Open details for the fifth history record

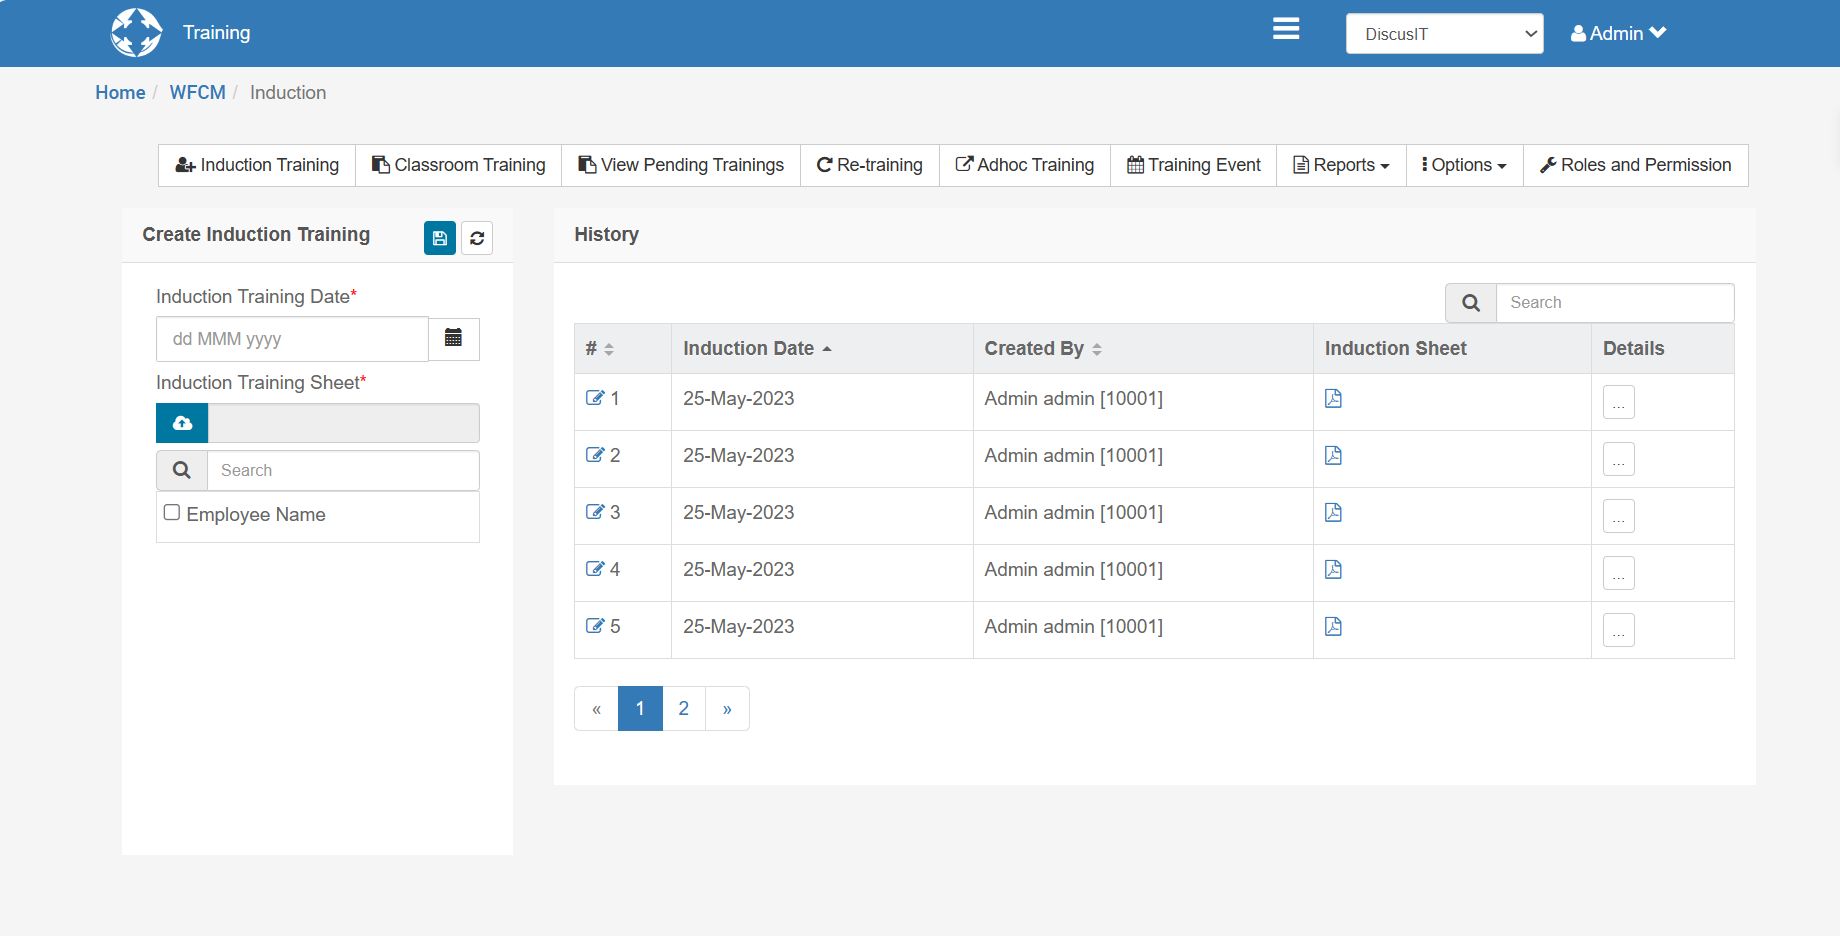pos(1618,630)
